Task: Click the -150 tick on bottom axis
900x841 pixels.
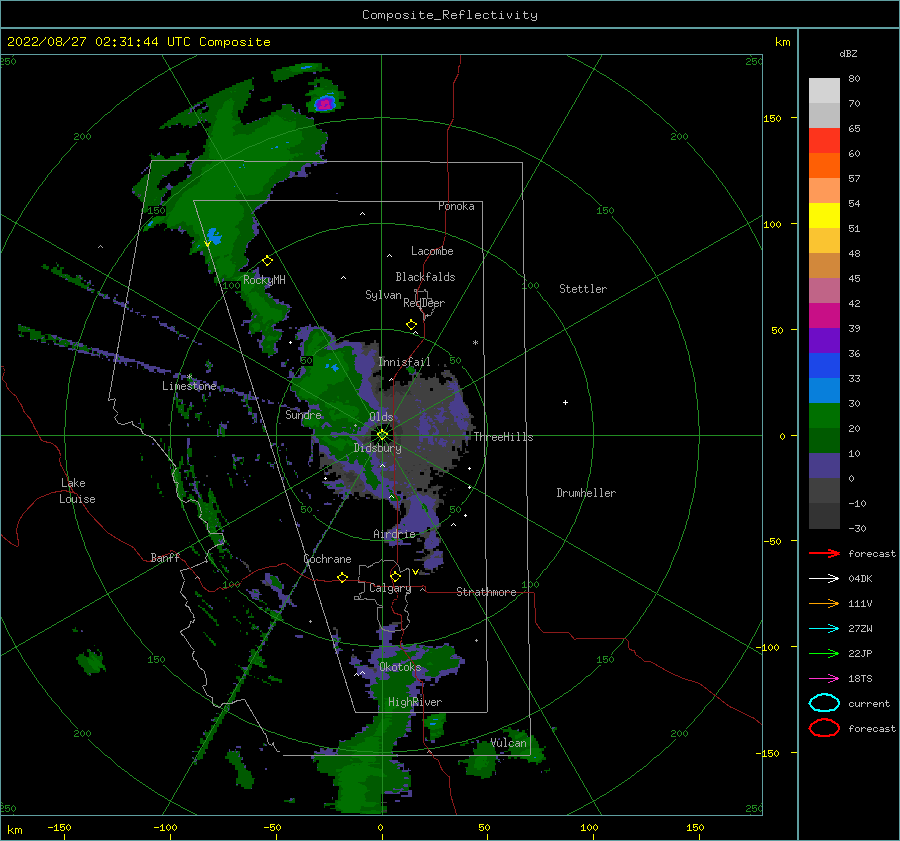Action: coord(59,827)
